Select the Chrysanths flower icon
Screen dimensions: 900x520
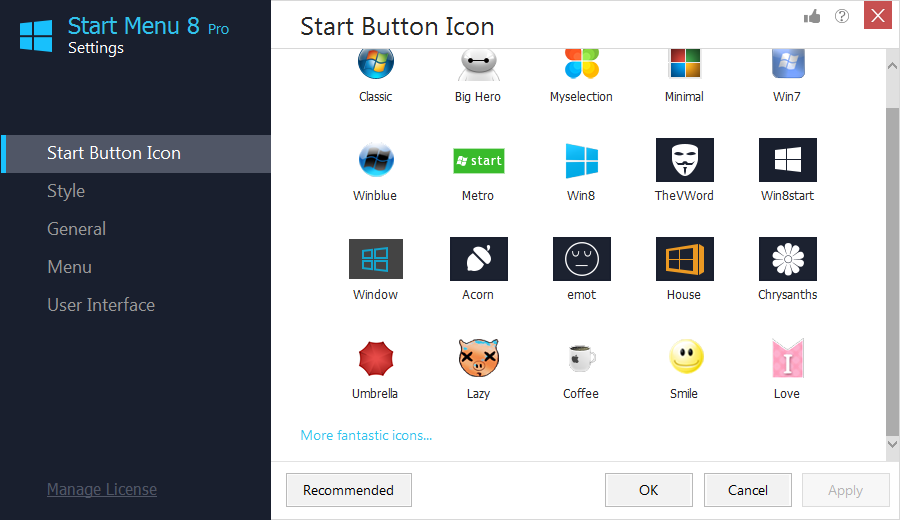(788, 259)
